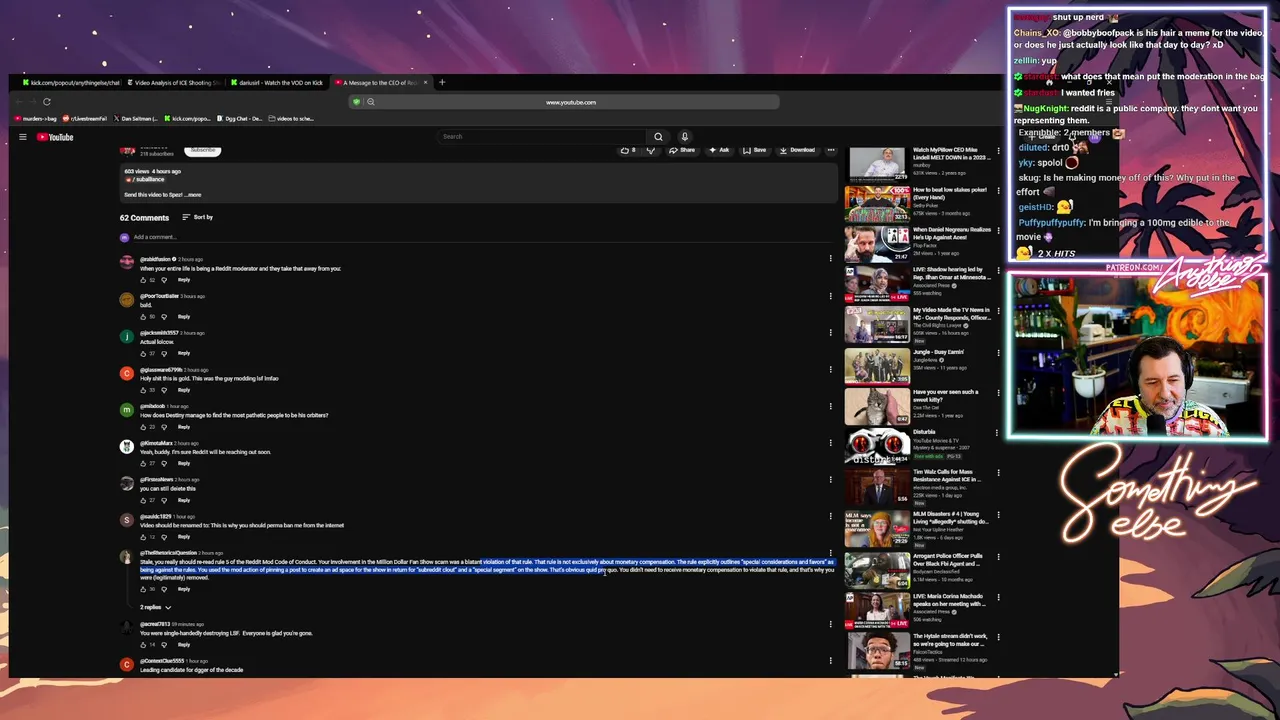Open options menu for @KimotaMarx comment
This screenshot has width=1280, height=720.
[830, 443]
